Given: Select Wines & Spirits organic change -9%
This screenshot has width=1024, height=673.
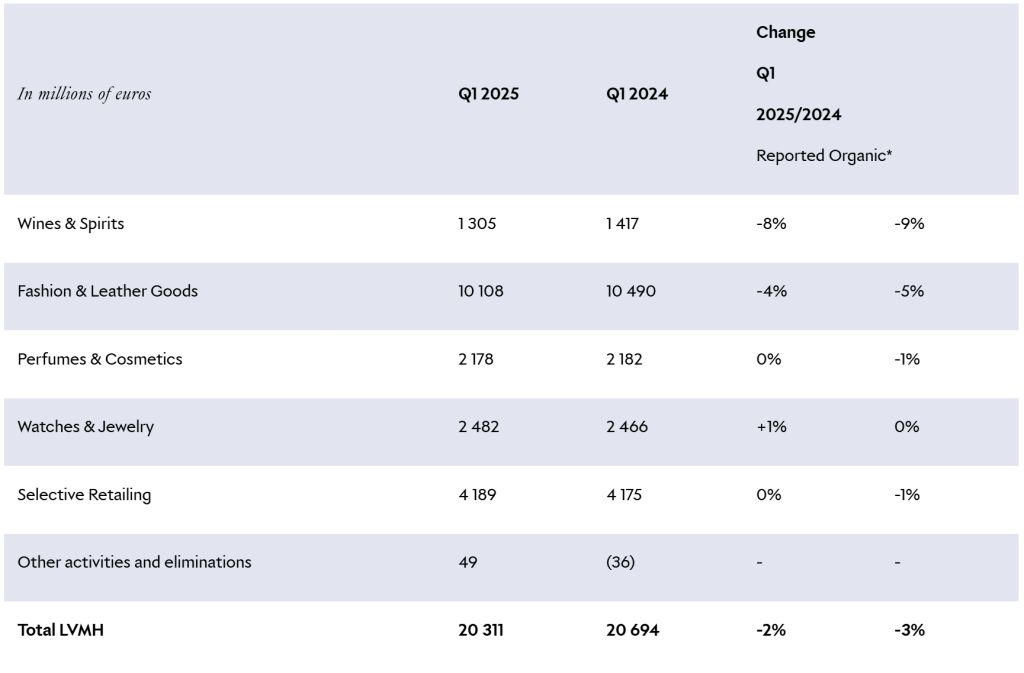Looking at the screenshot, I should 909,224.
